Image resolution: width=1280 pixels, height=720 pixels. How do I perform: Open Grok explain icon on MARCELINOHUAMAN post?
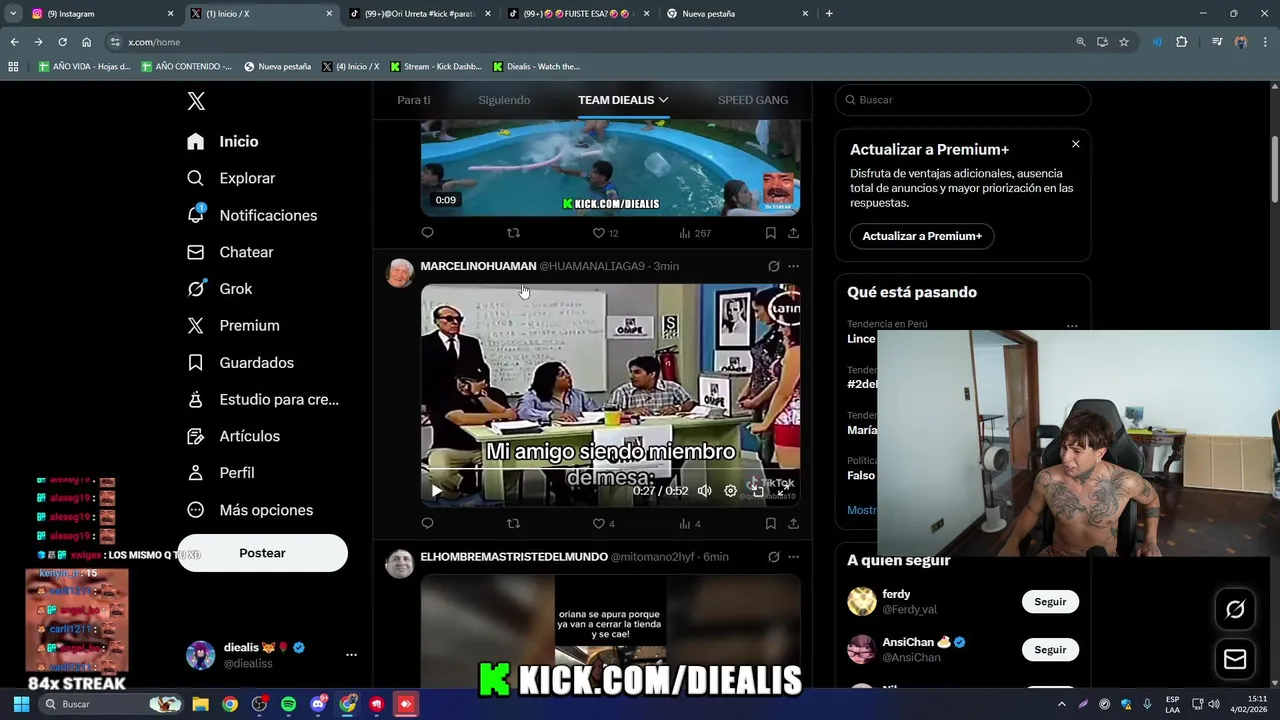(x=773, y=266)
